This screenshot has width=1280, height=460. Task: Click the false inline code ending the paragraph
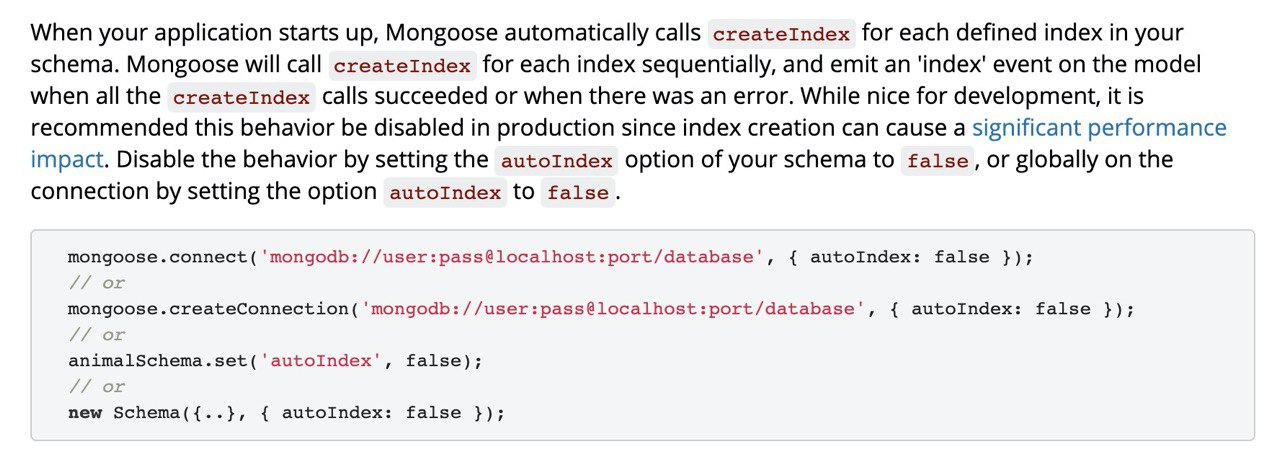tap(578, 193)
